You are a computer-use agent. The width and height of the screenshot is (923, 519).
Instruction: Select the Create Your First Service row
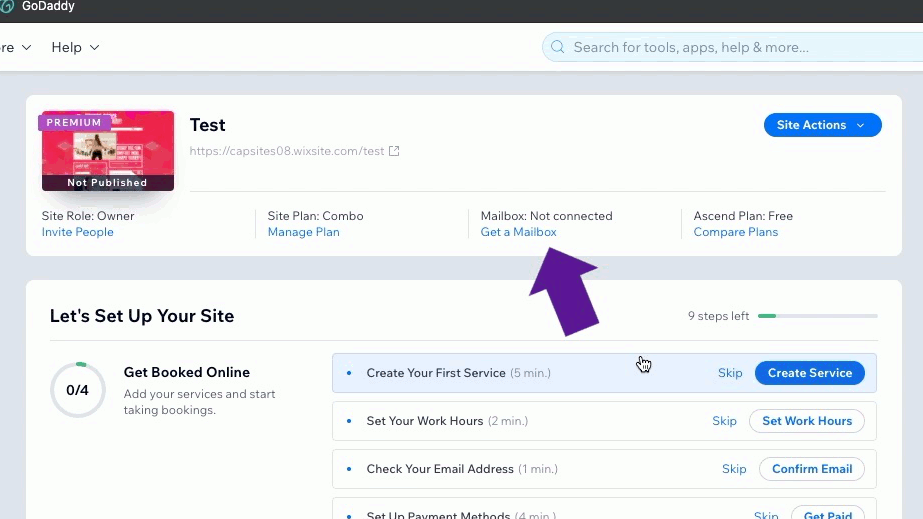[605, 373]
